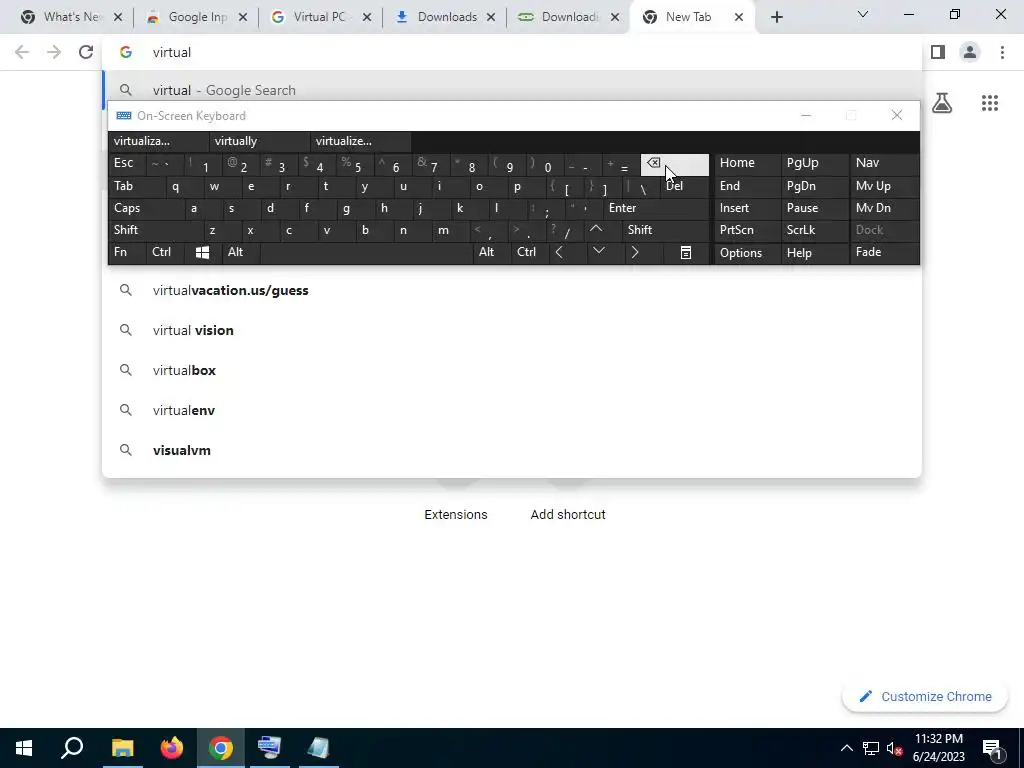Click backspace key on On-Screen Keyboard
Image resolution: width=1024 pixels, height=768 pixels.
pos(675,165)
